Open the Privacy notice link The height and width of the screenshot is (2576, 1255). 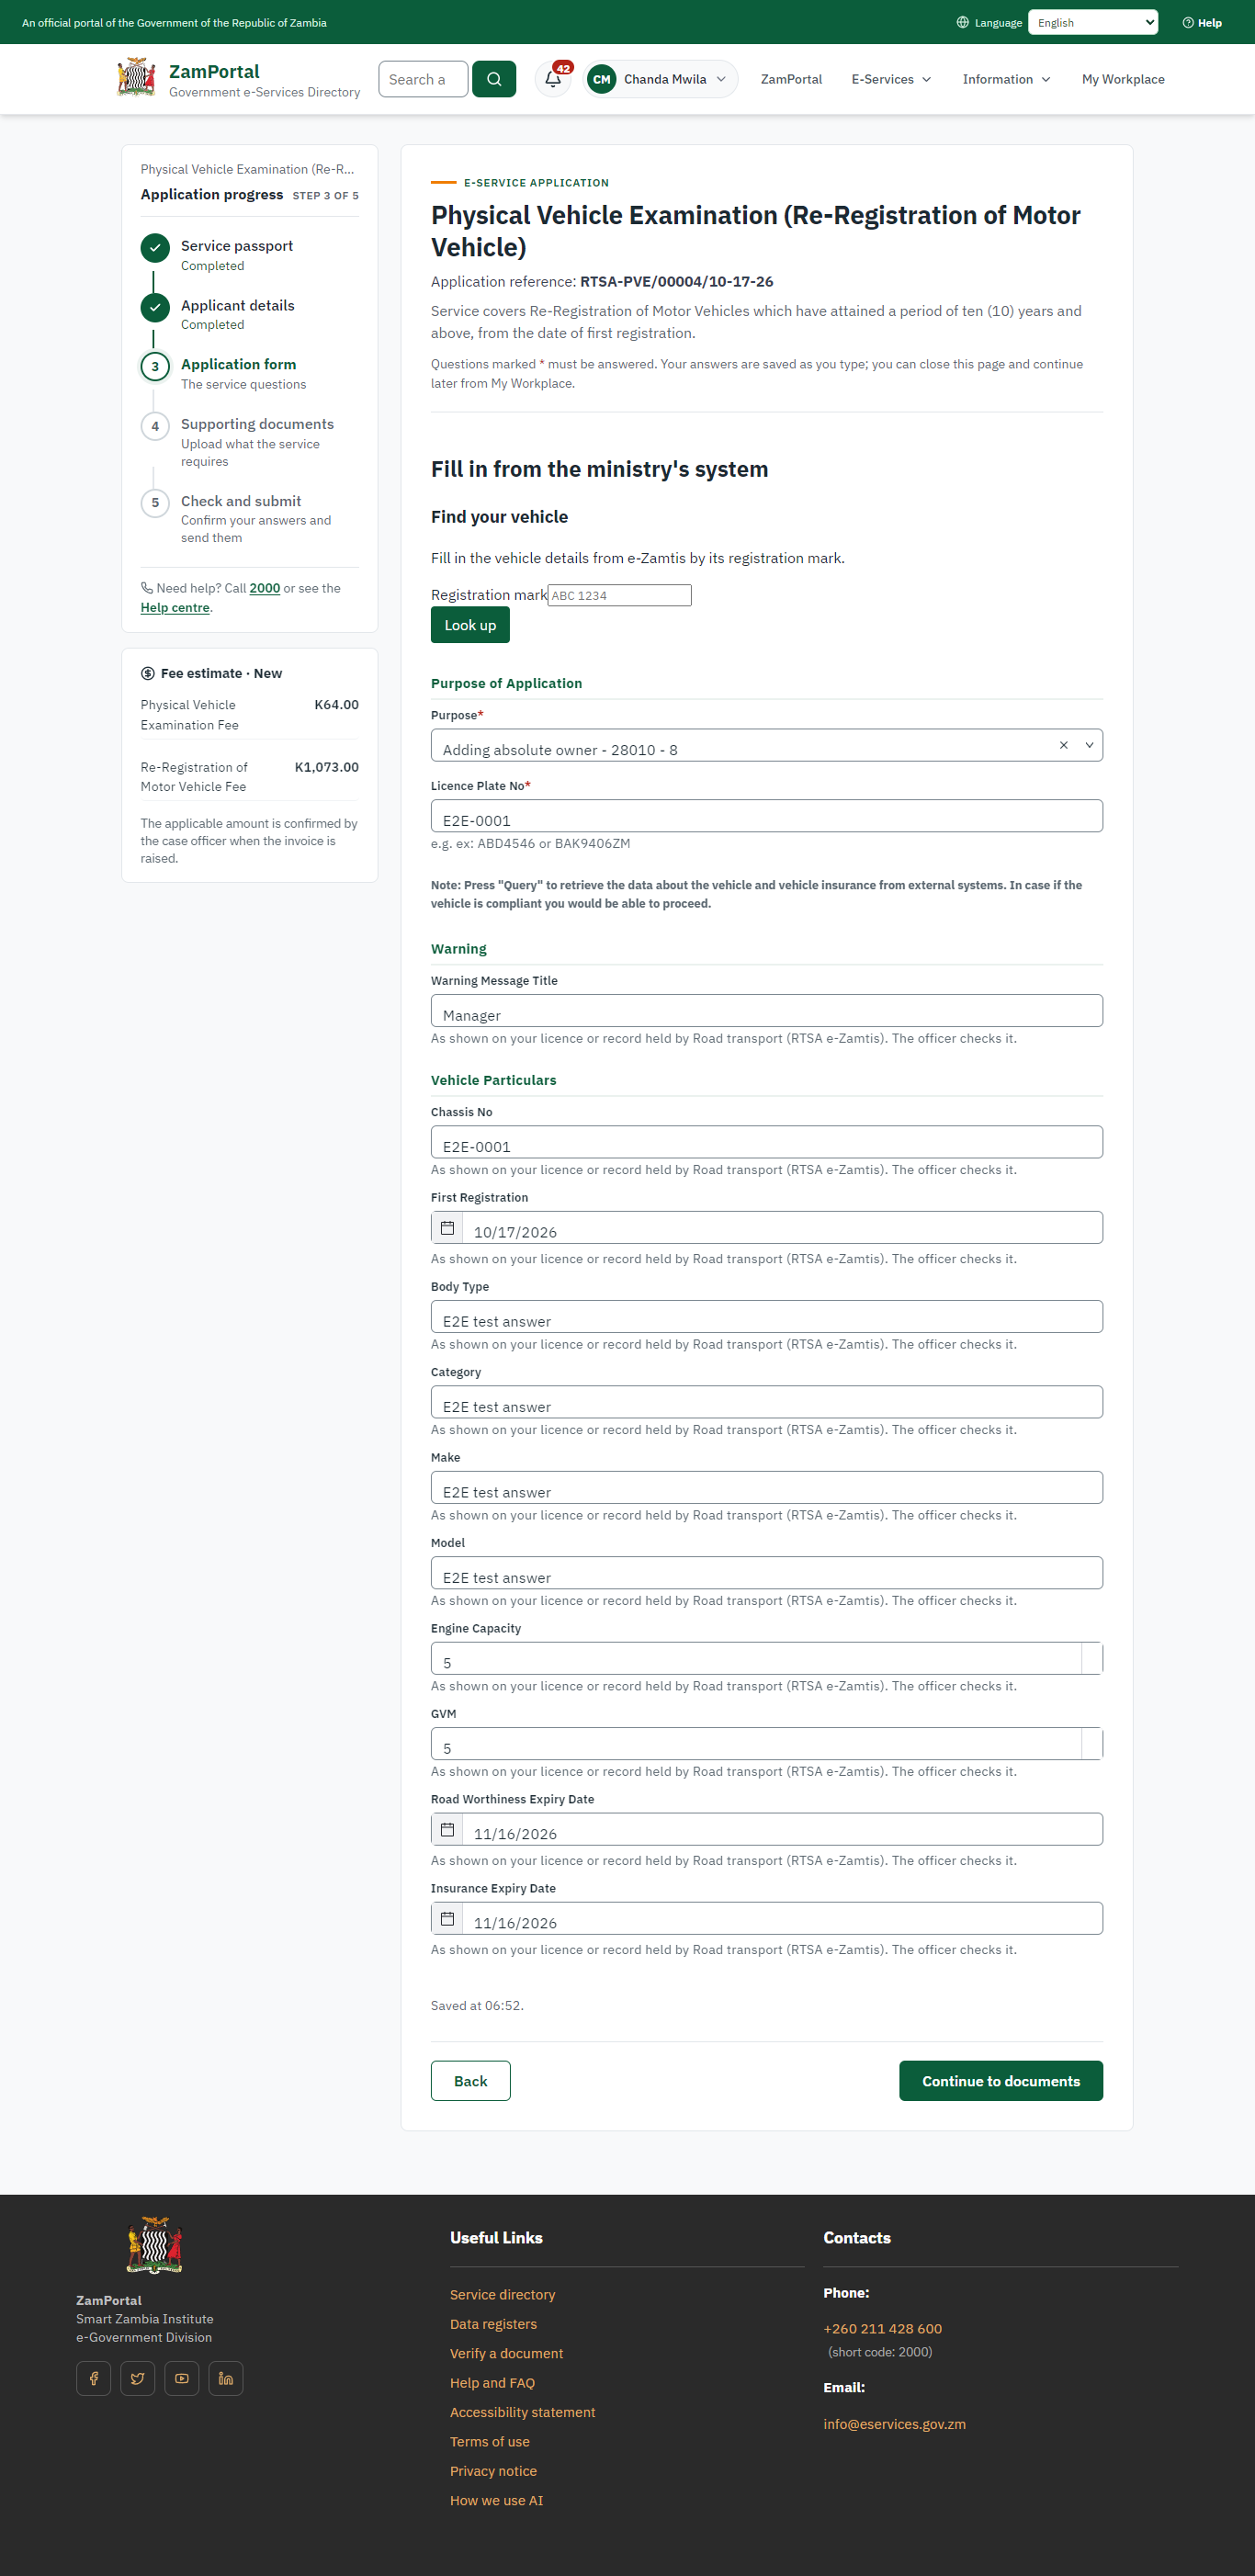pyautogui.click(x=493, y=2470)
